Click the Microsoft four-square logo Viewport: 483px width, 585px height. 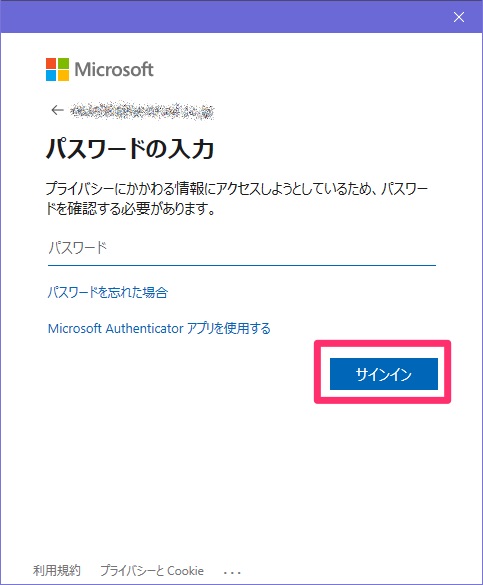57,69
